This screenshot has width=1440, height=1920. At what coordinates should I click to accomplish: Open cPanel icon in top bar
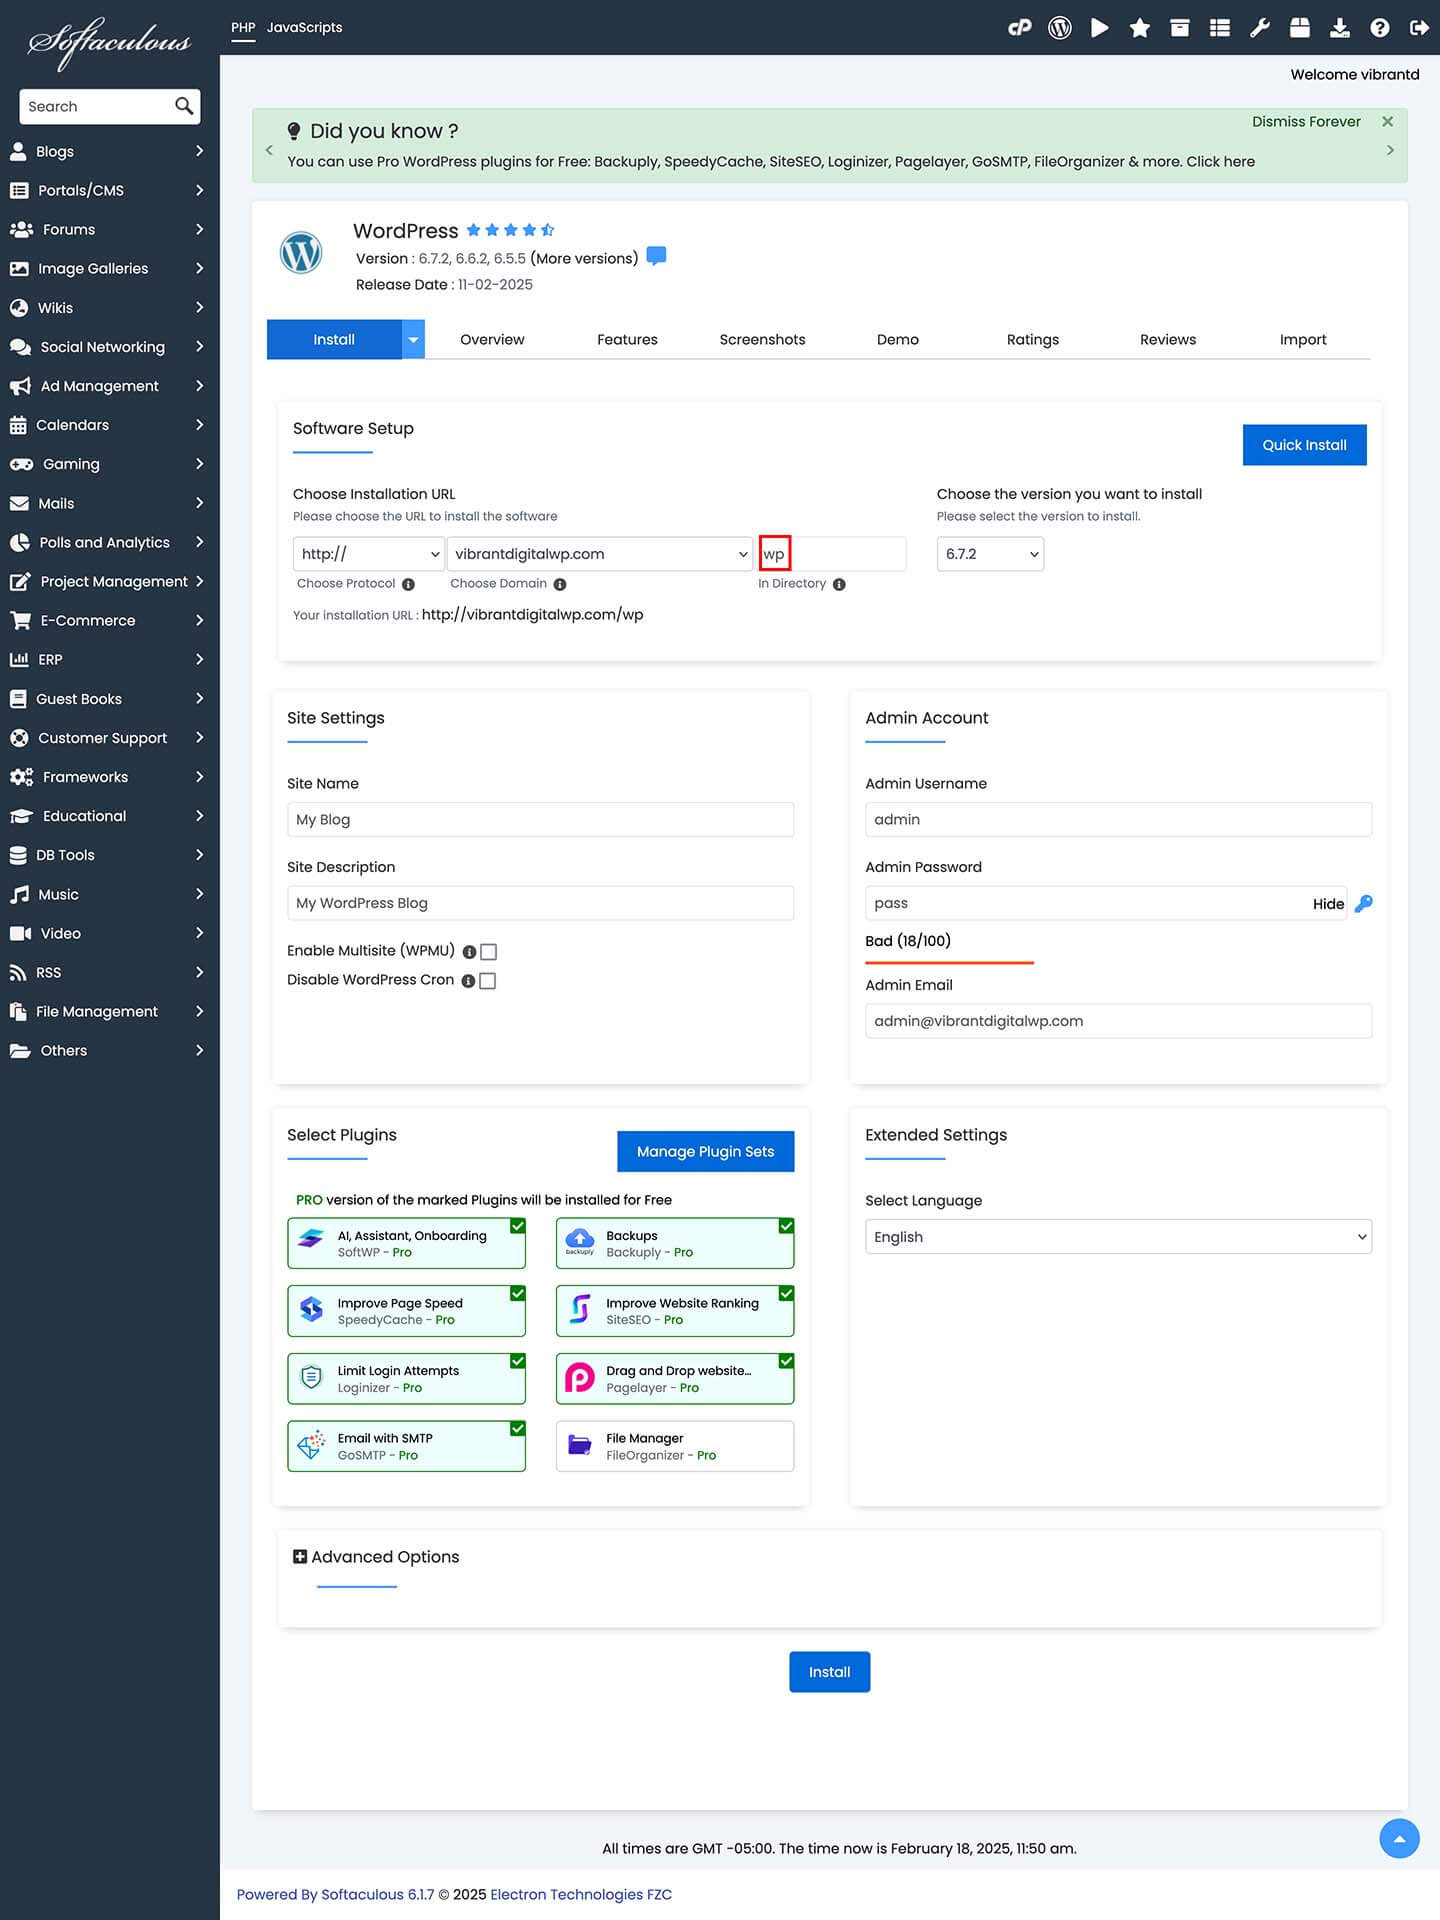click(1019, 28)
